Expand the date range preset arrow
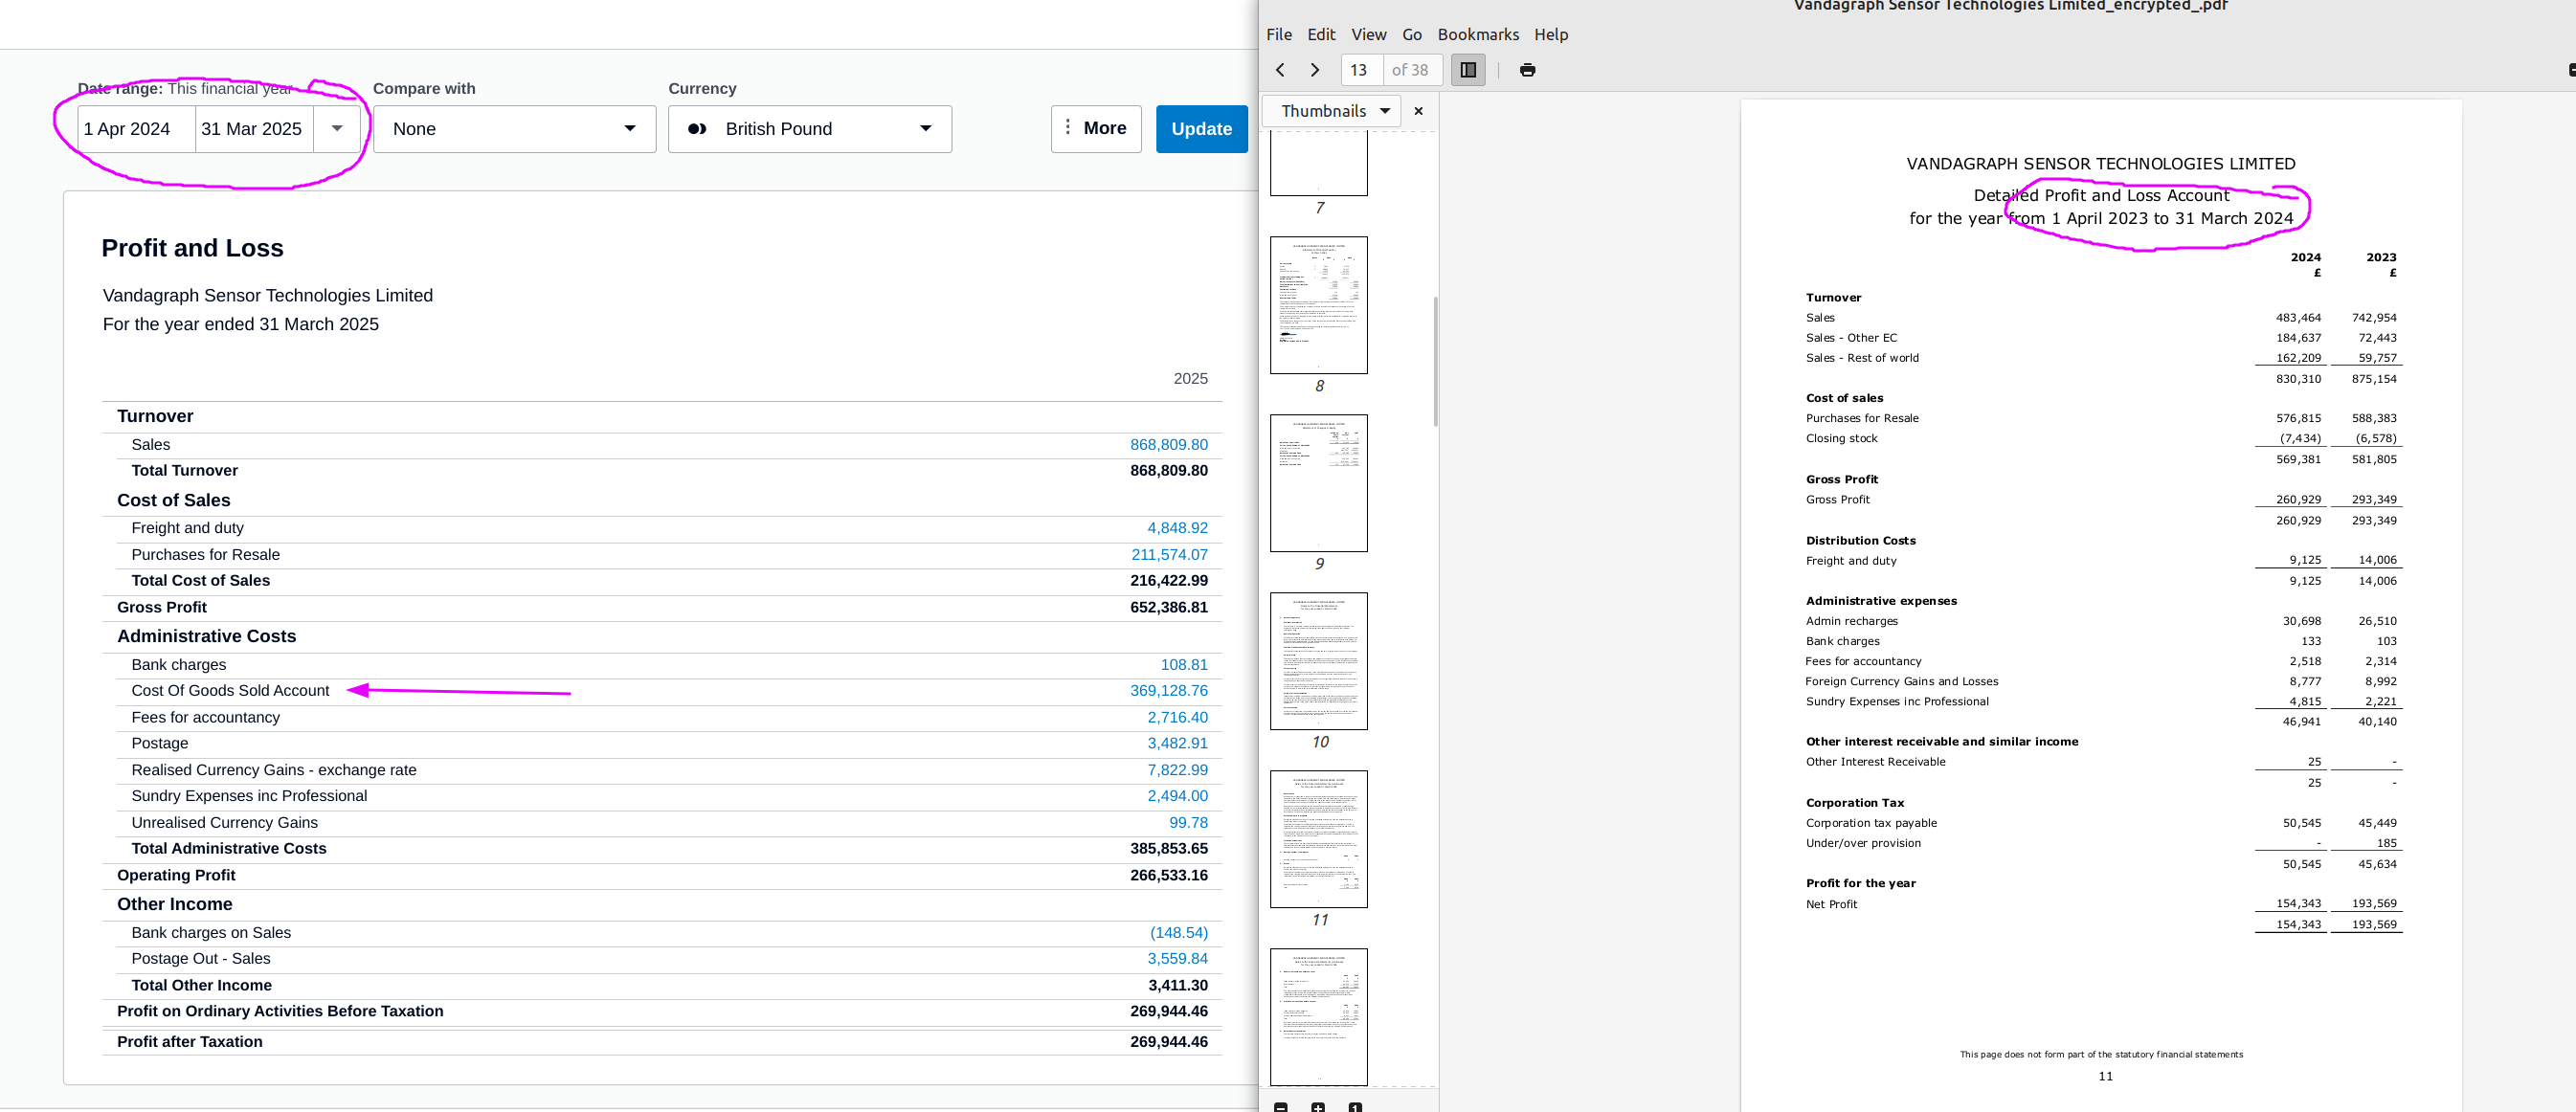 tap(337, 129)
